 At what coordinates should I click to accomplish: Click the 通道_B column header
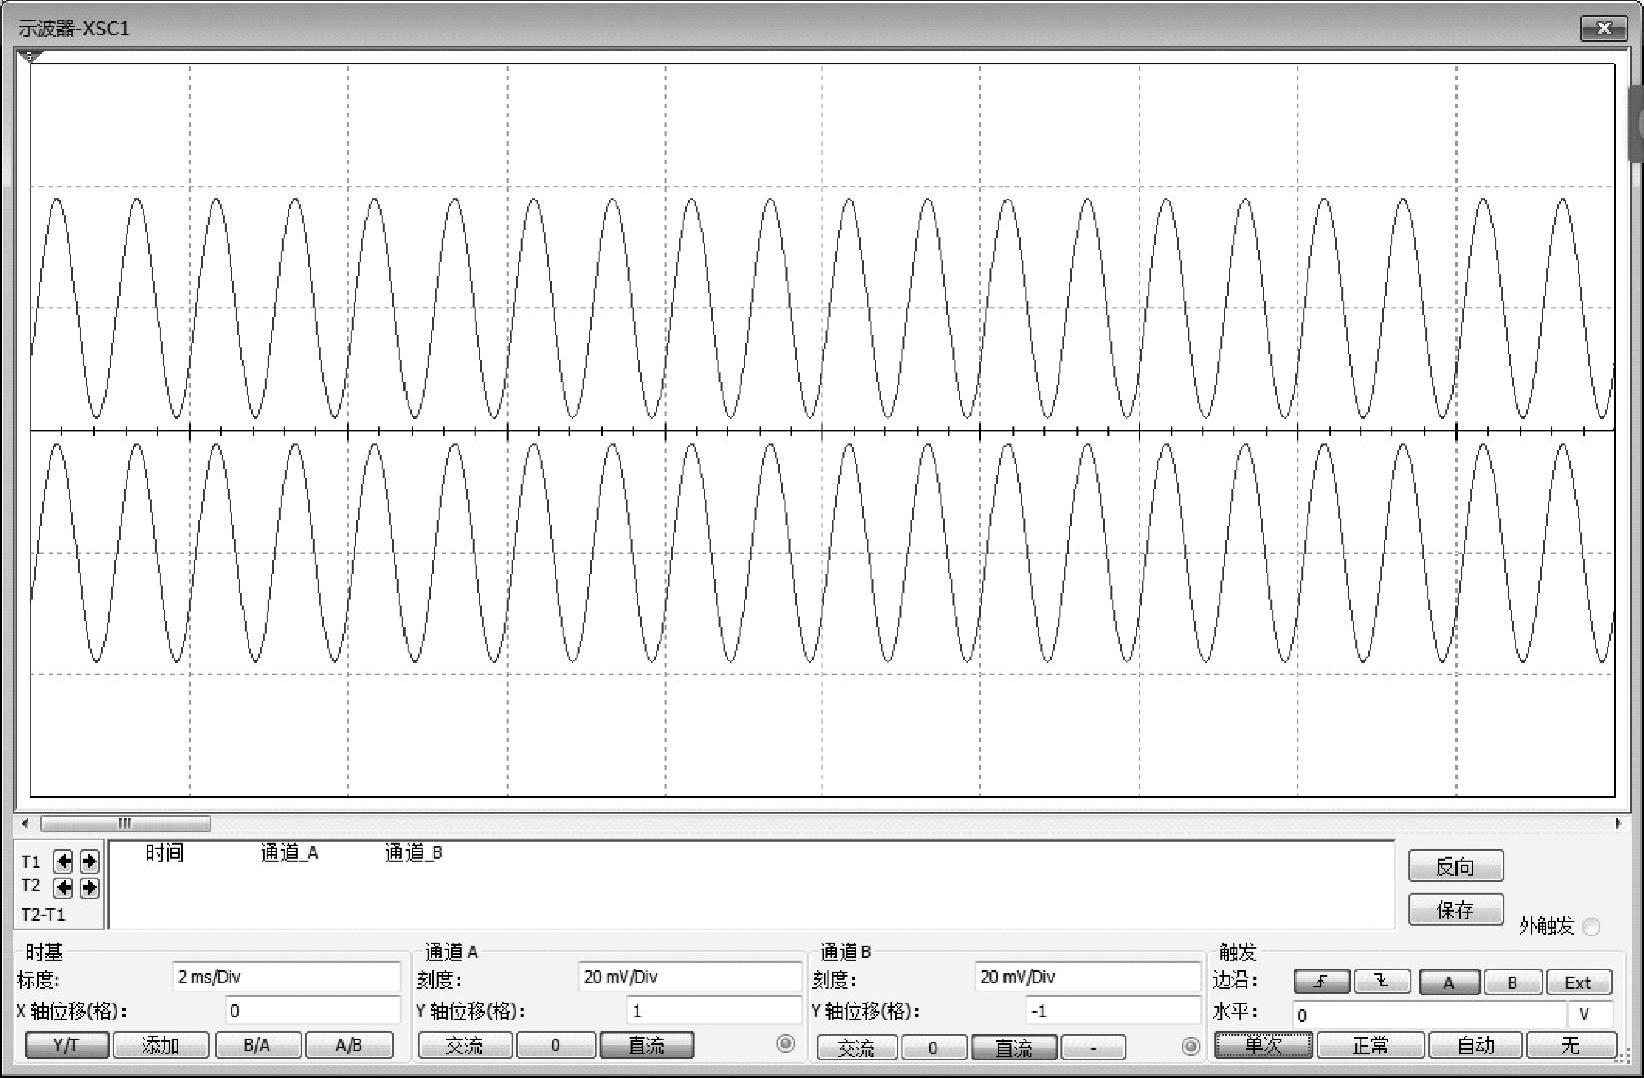pyautogui.click(x=414, y=853)
